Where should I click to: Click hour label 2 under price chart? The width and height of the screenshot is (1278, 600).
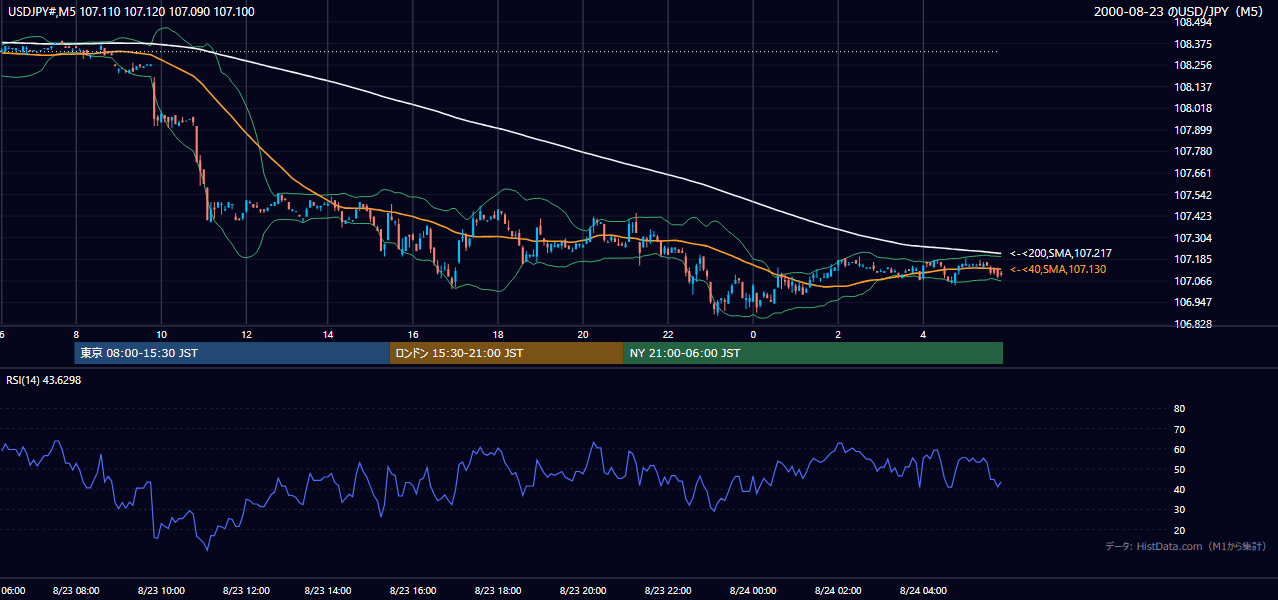point(838,335)
